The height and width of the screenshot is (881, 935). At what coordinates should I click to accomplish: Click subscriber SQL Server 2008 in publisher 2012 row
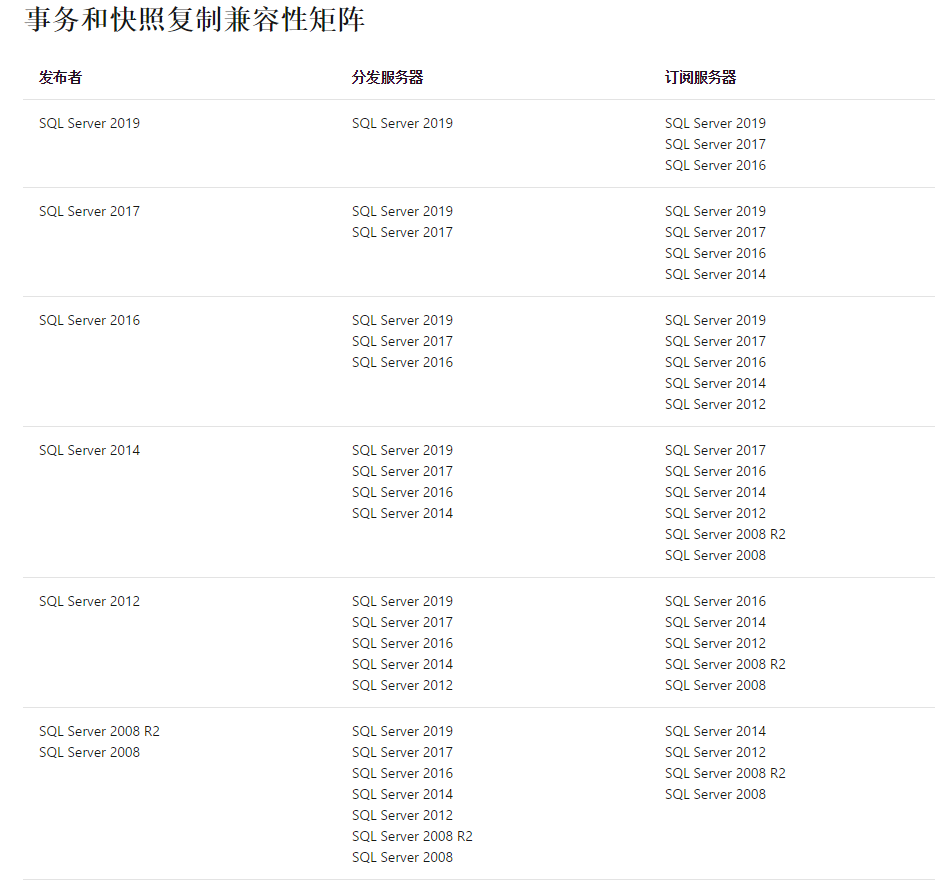716,686
